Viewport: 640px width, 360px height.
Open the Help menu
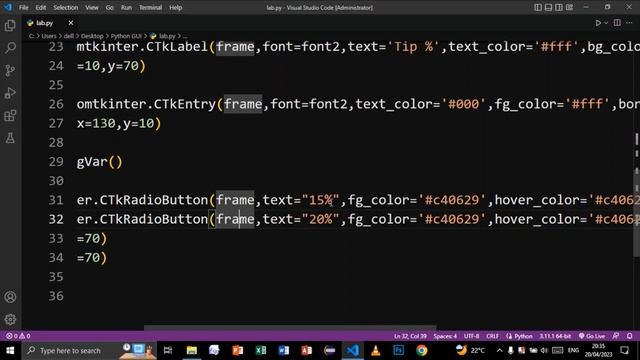coord(176,7)
